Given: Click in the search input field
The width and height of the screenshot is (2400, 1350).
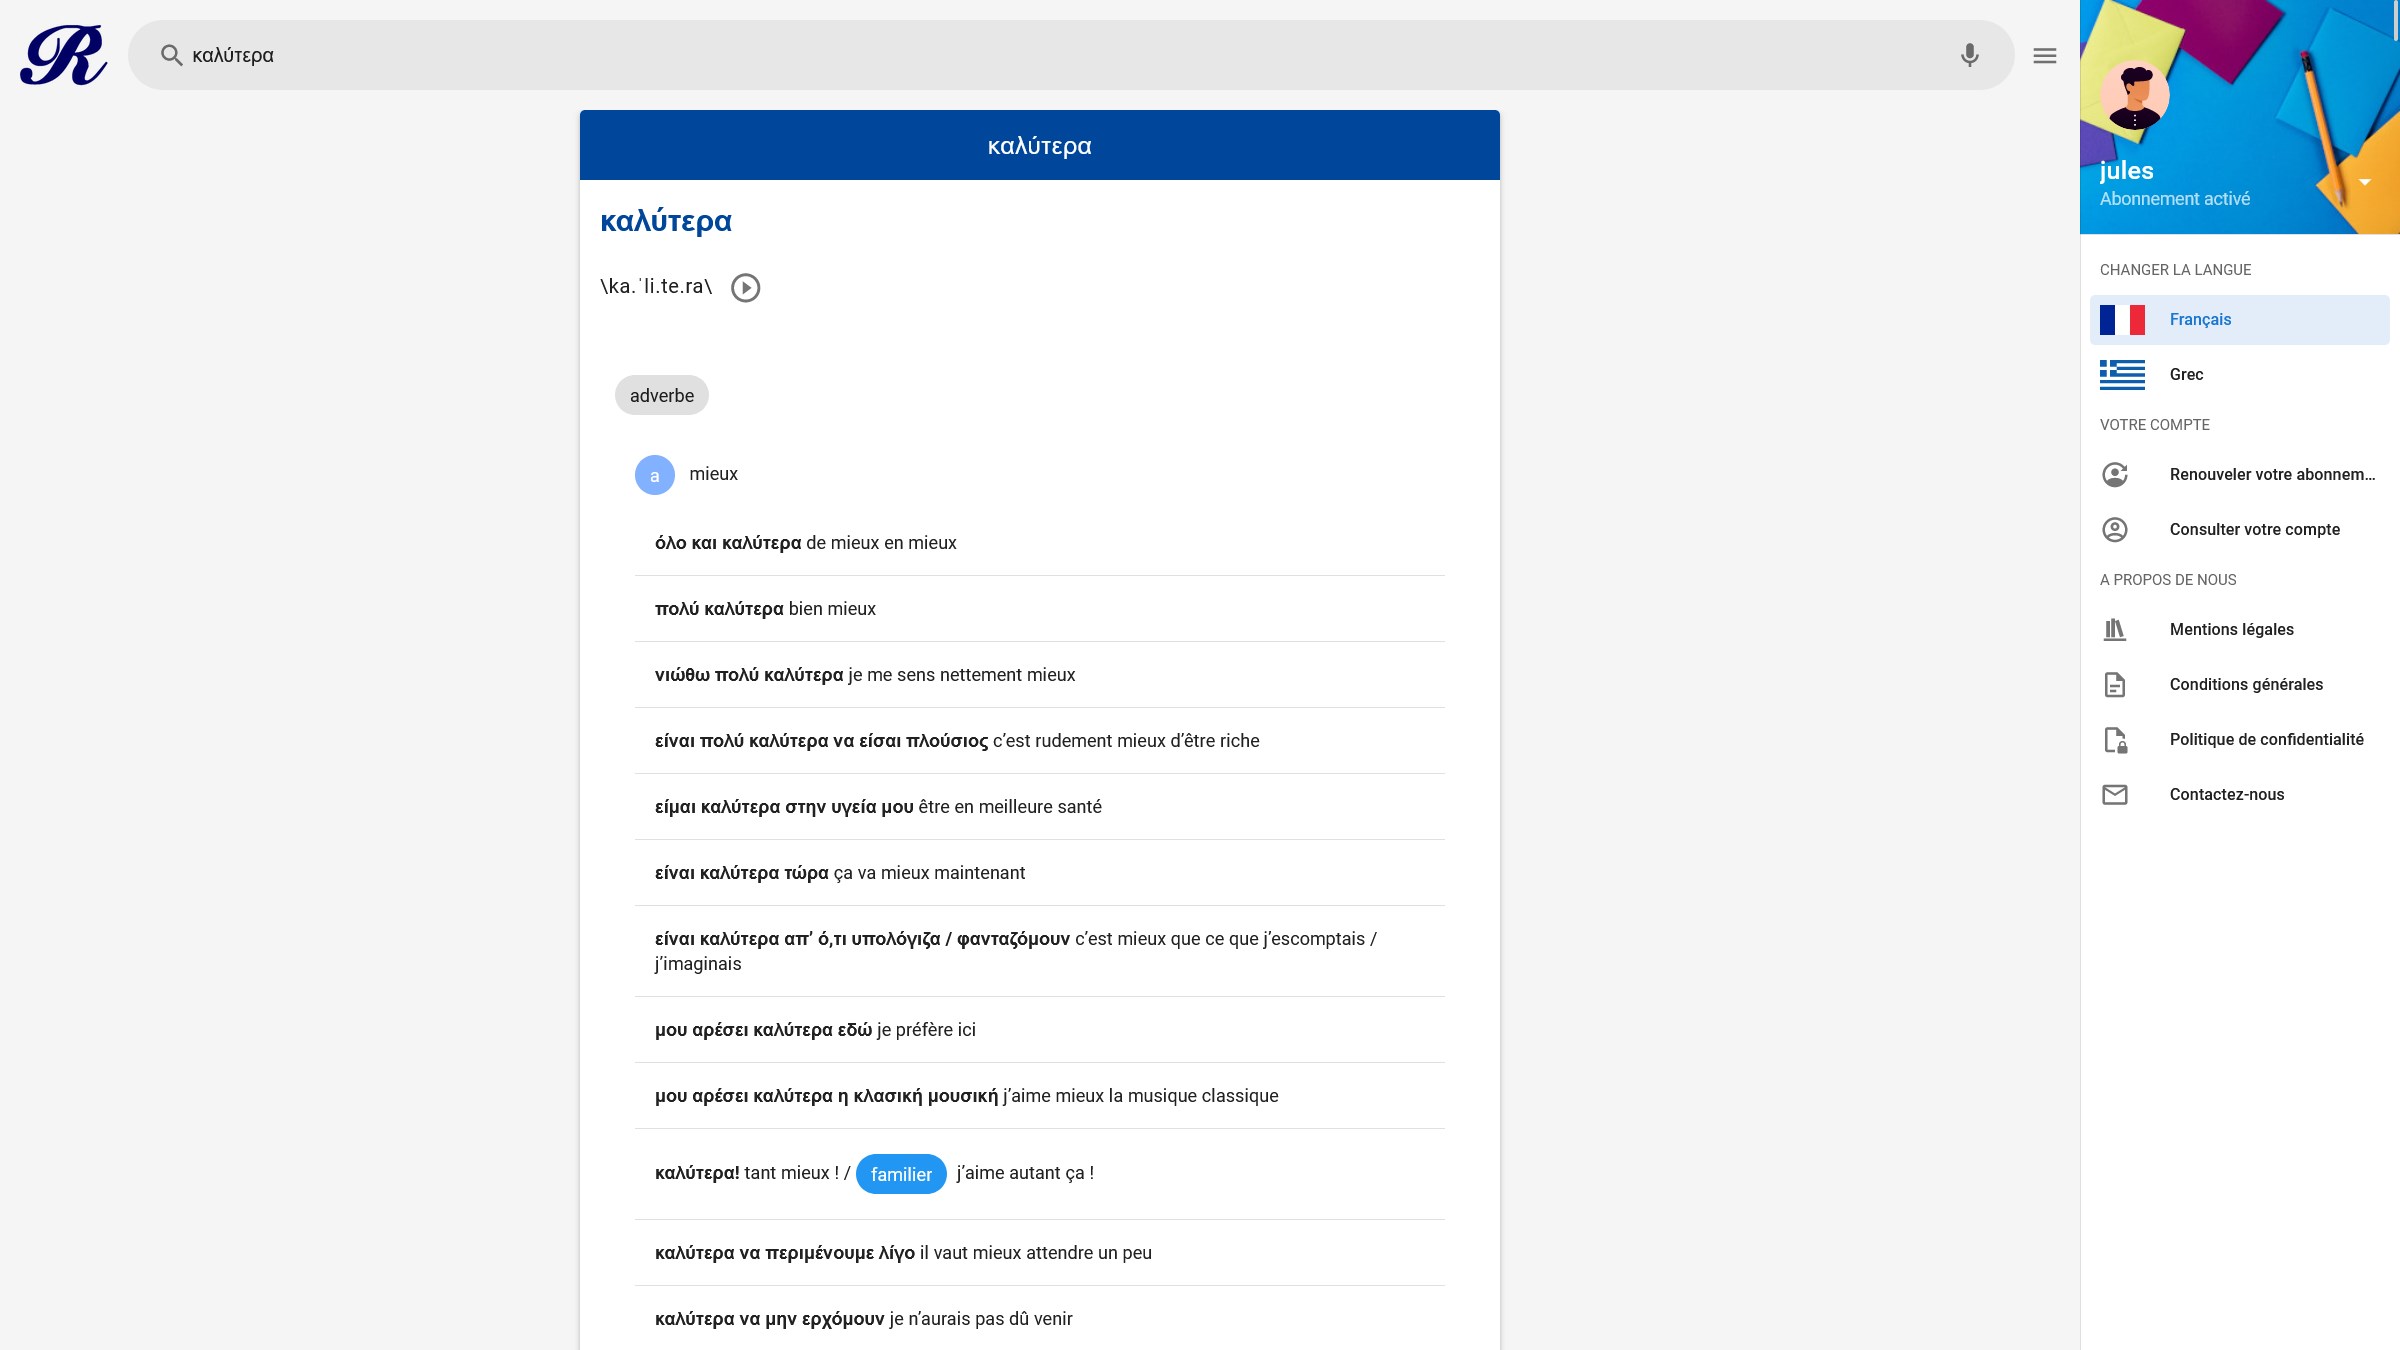Looking at the screenshot, I should pyautogui.click(x=1000, y=55).
